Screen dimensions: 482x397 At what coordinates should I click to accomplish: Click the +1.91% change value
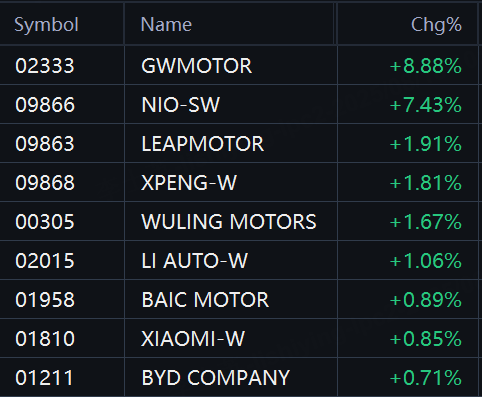tap(426, 144)
